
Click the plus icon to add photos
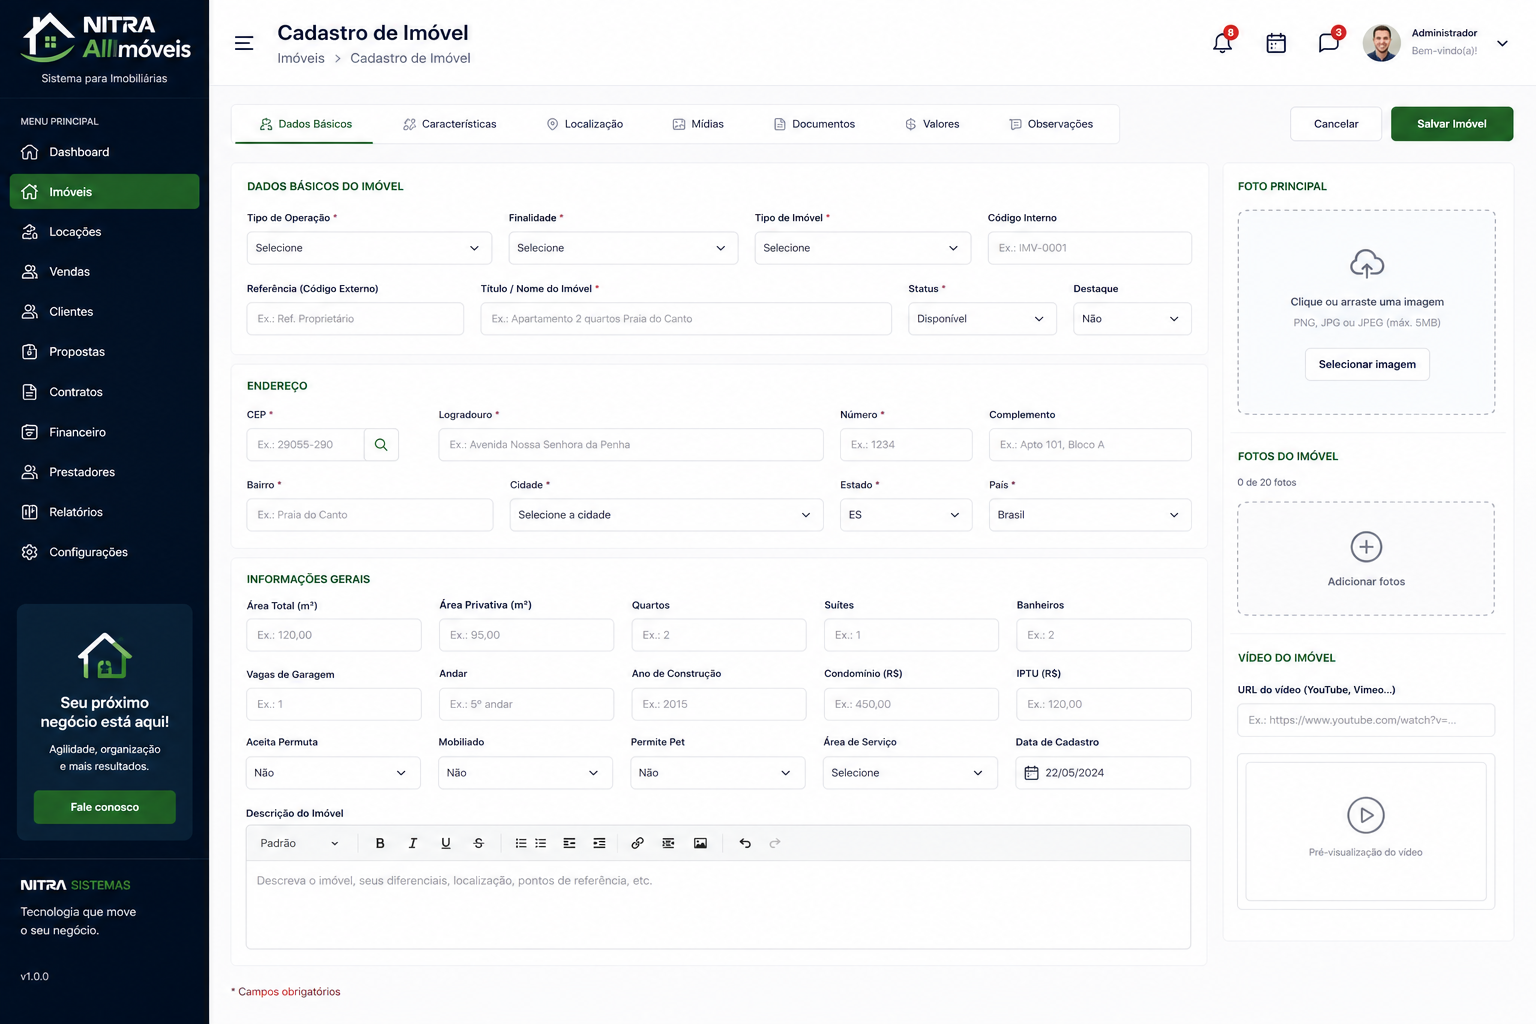pos(1366,547)
